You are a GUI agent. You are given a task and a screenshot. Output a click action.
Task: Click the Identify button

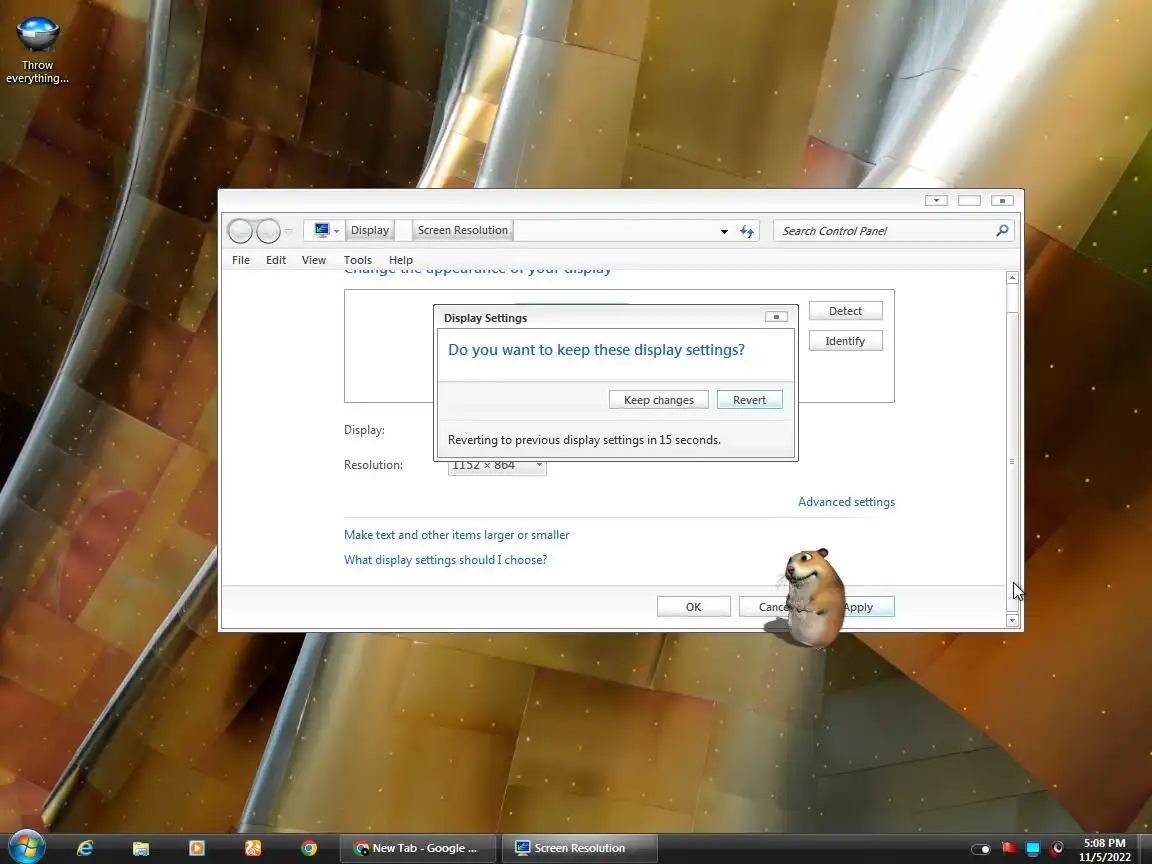[x=845, y=341]
